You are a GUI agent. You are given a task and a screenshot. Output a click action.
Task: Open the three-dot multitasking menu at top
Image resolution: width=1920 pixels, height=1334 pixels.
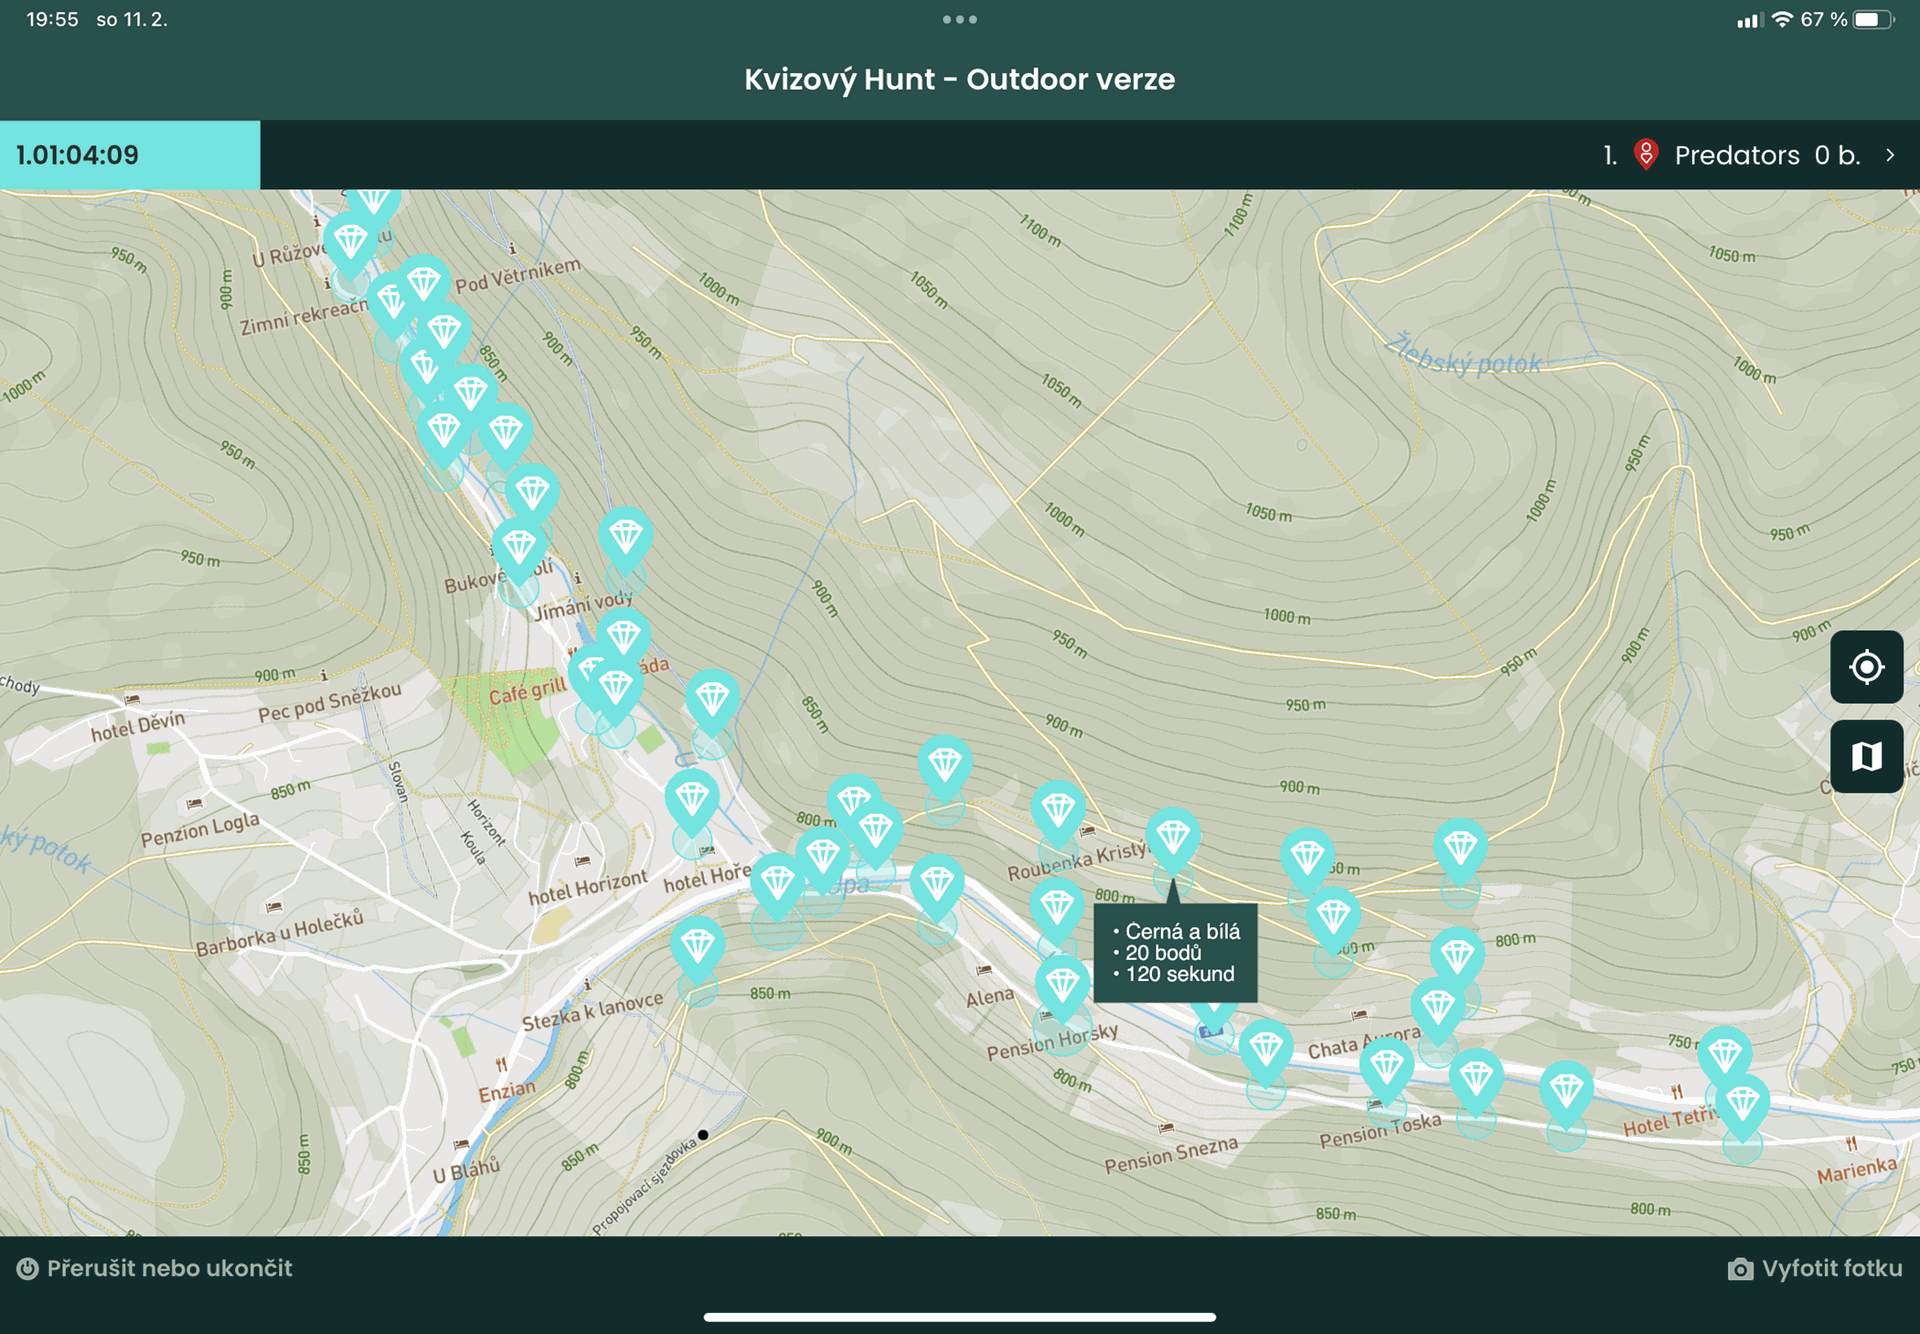(x=960, y=19)
